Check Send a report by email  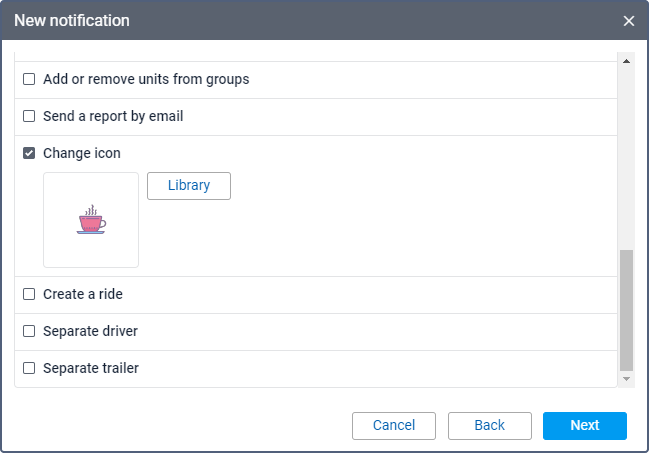[29, 116]
